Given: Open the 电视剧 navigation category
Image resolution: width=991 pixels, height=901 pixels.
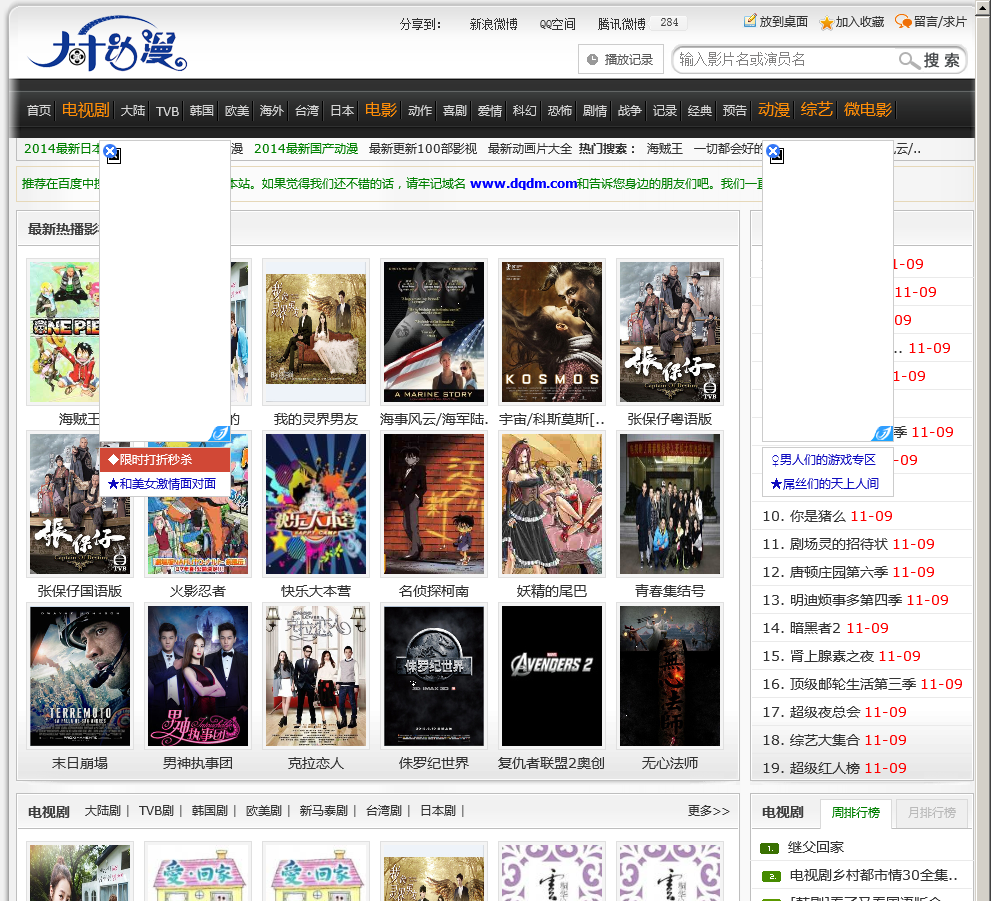Looking at the screenshot, I should 86,110.
